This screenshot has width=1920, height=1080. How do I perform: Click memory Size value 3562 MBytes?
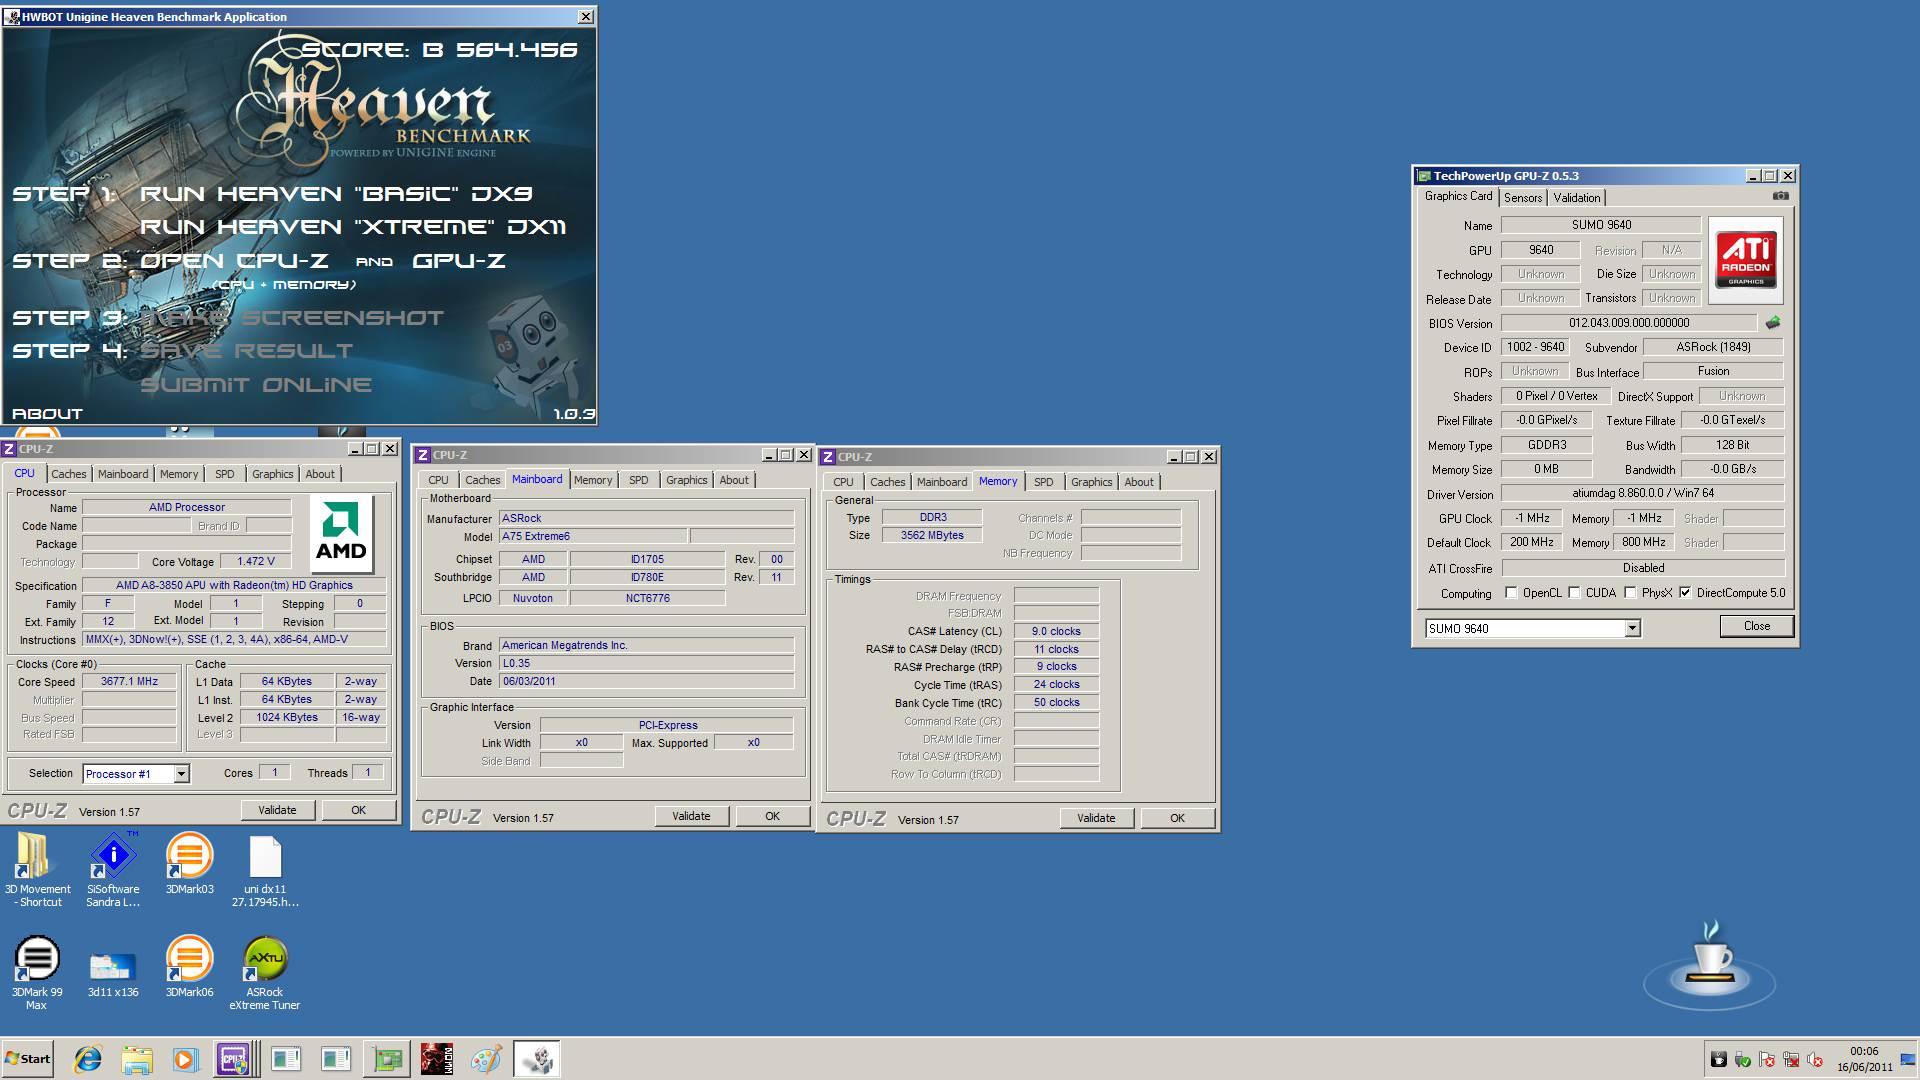pos(932,535)
